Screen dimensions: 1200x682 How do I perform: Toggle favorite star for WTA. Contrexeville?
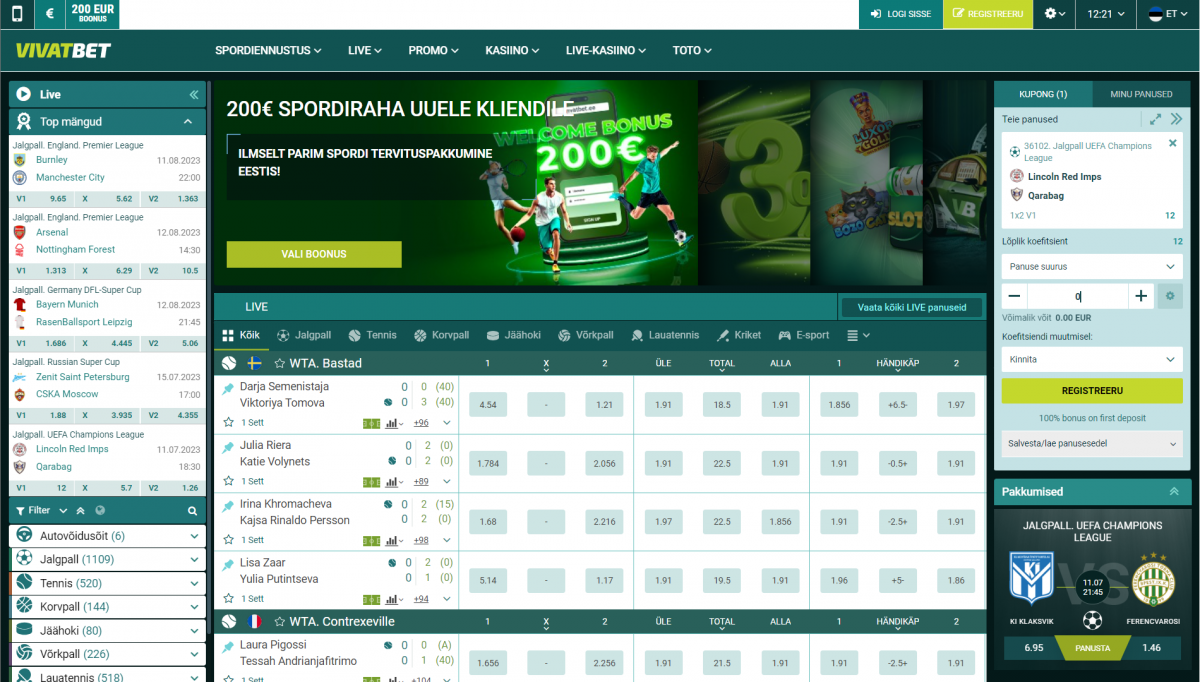tap(279, 622)
